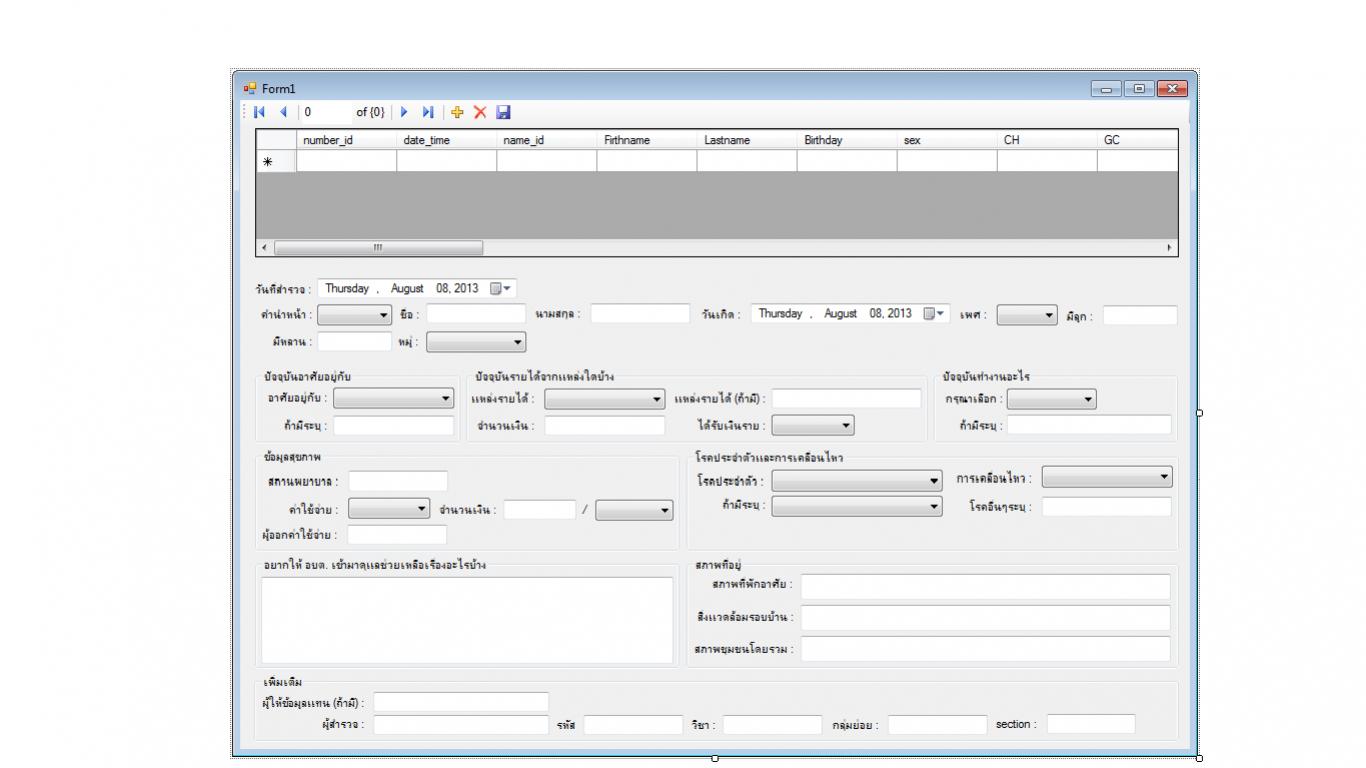
Task: Sort by the name_id column header
Action: 546,140
